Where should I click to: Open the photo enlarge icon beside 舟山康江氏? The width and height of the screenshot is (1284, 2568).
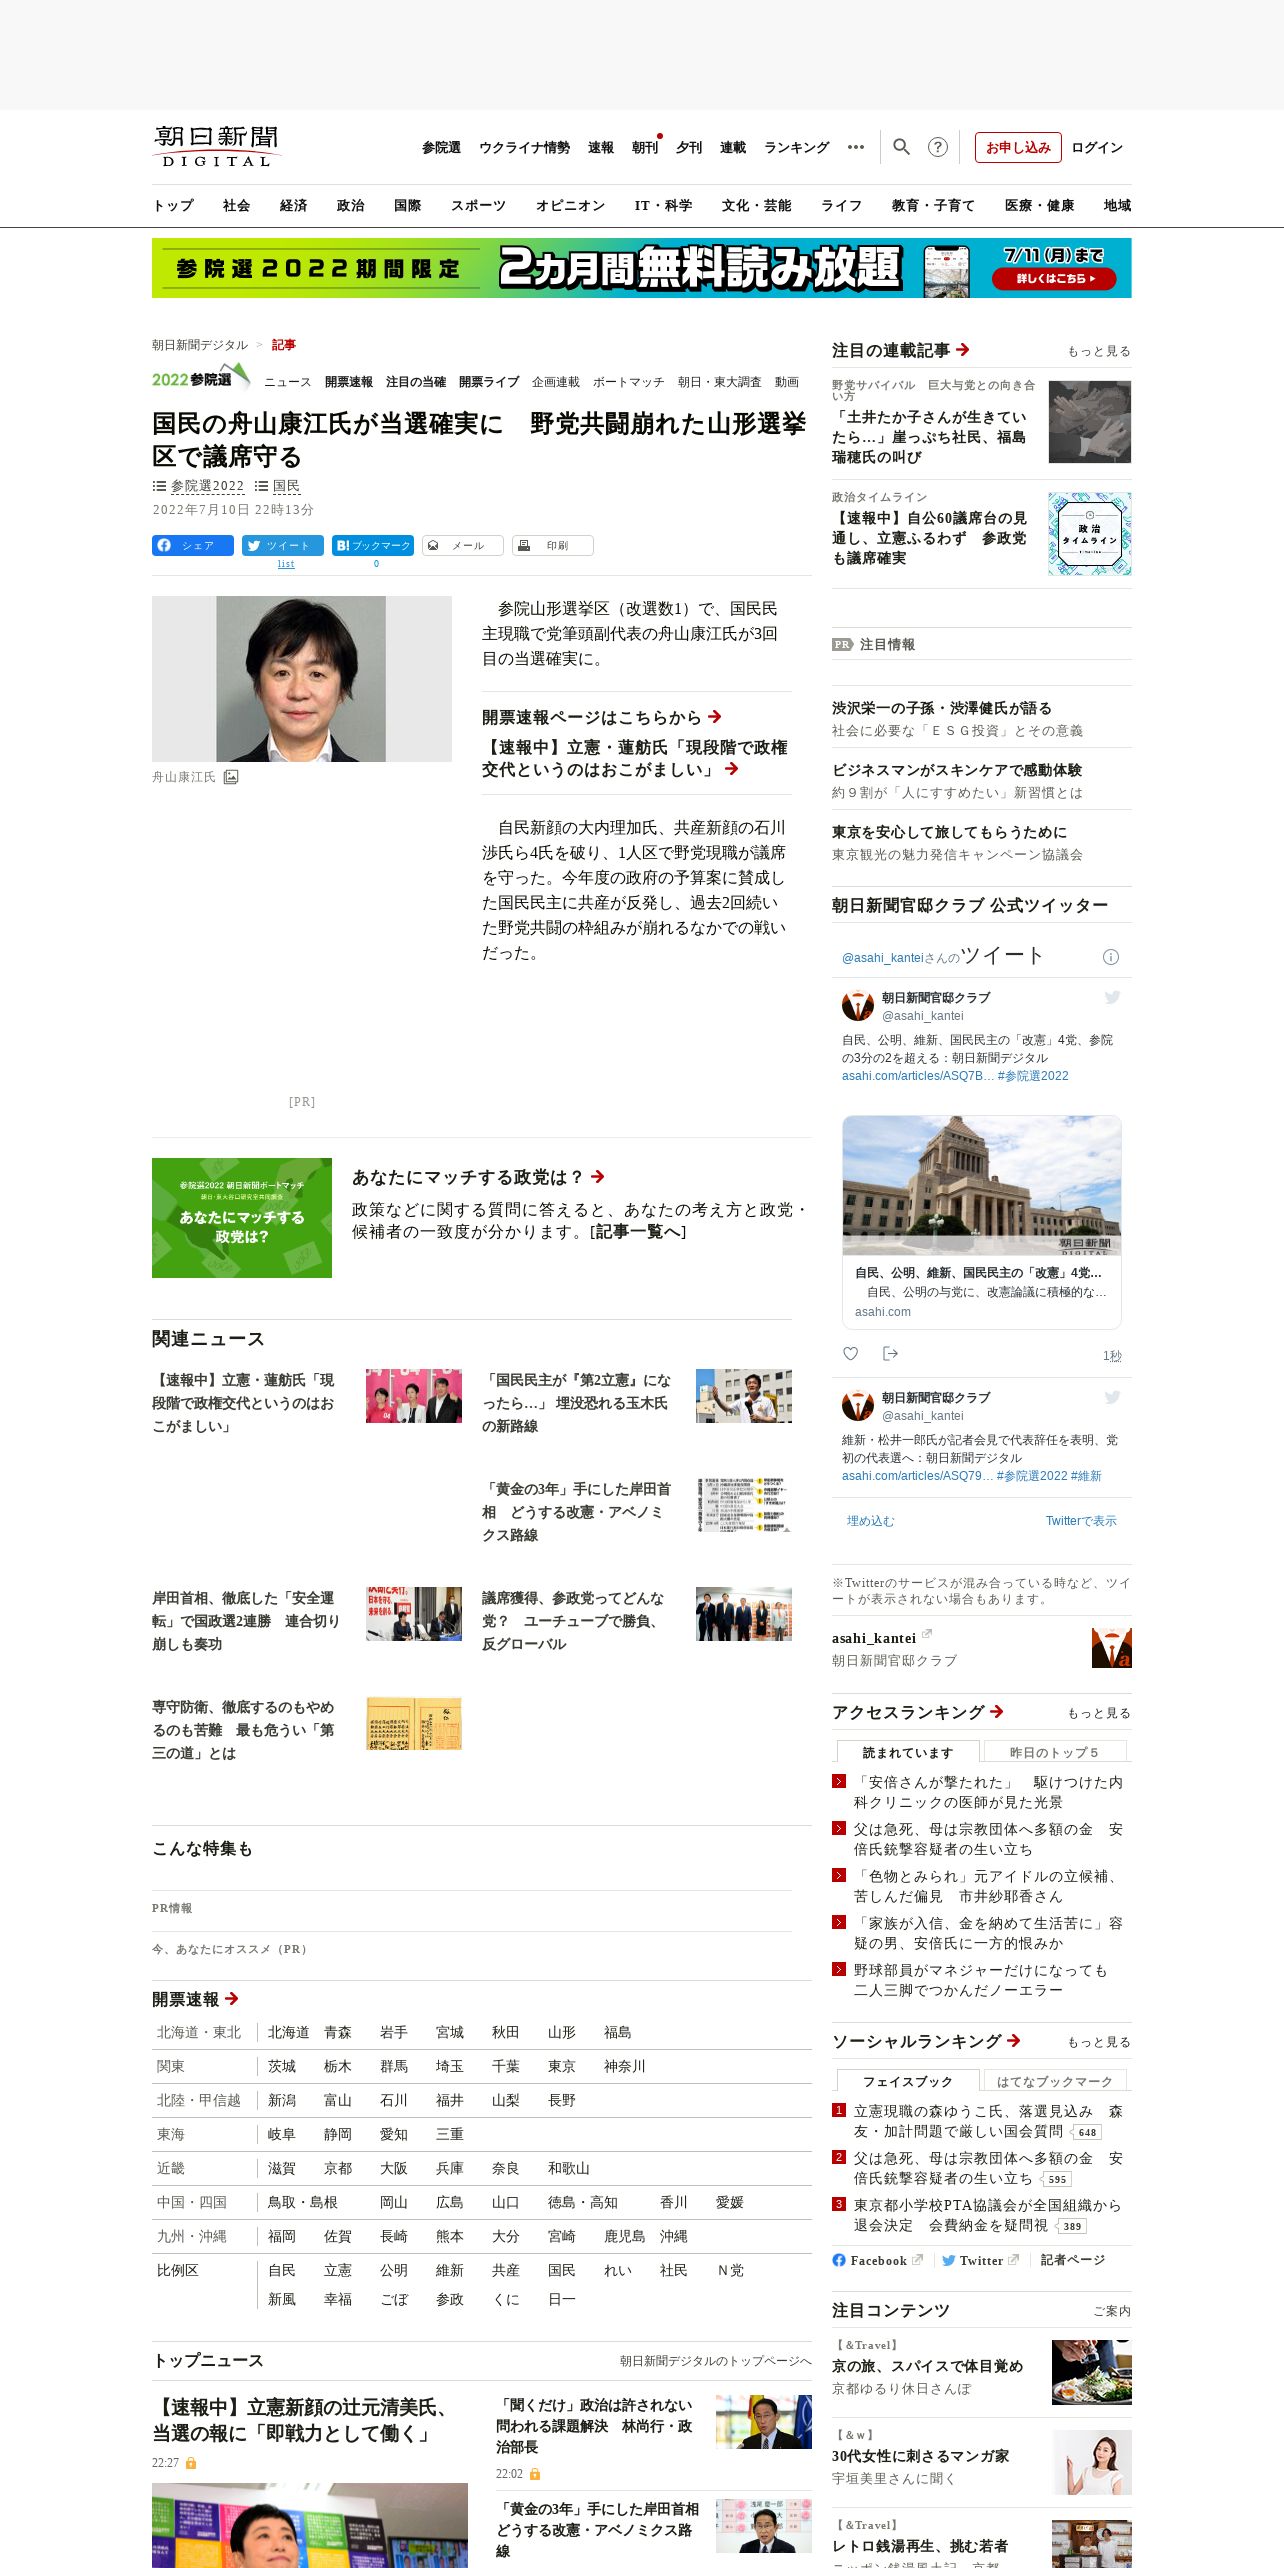[231, 777]
